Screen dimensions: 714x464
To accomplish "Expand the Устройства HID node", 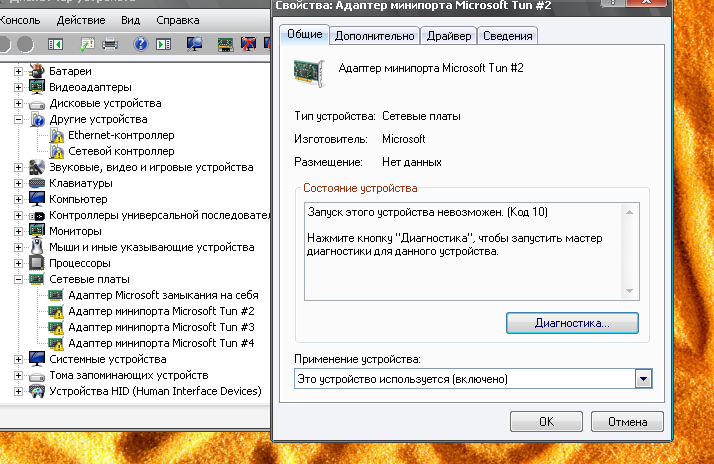I will click(x=18, y=392).
